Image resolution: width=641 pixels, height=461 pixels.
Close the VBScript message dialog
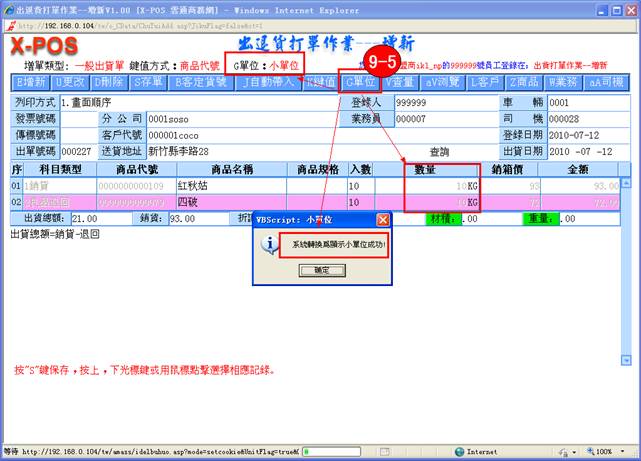(382, 219)
